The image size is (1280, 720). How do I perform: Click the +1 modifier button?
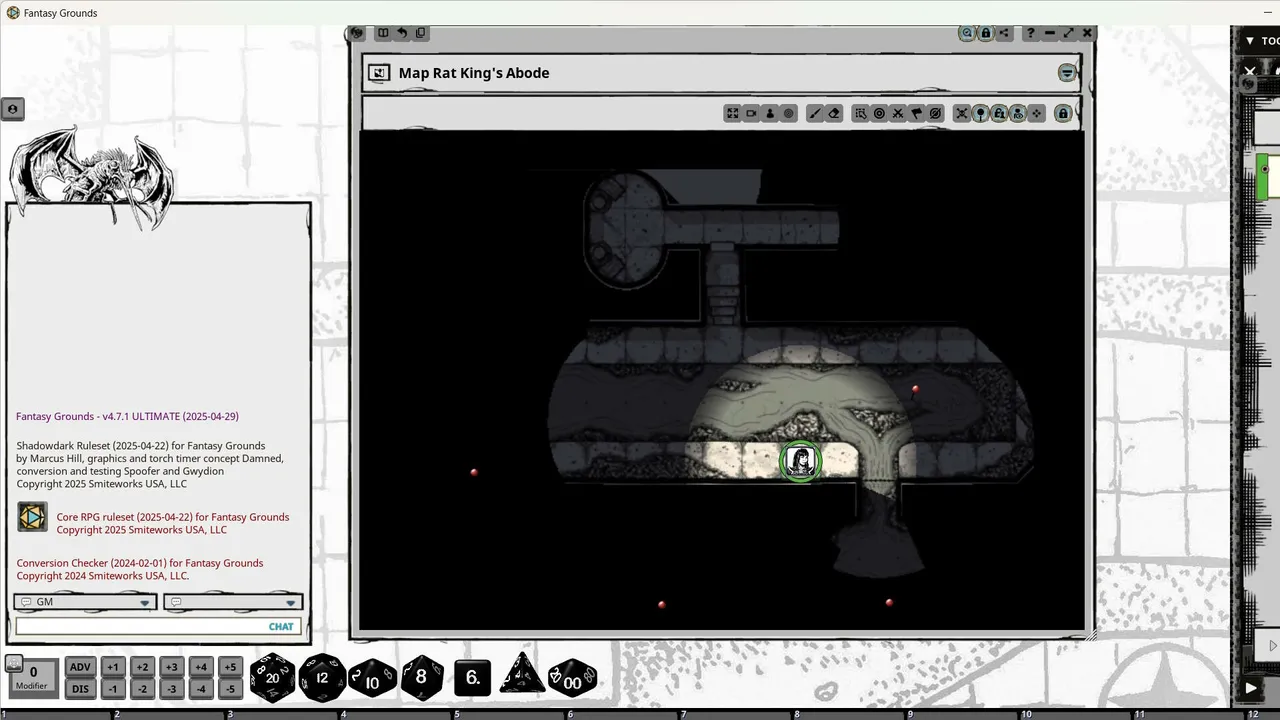click(113, 668)
